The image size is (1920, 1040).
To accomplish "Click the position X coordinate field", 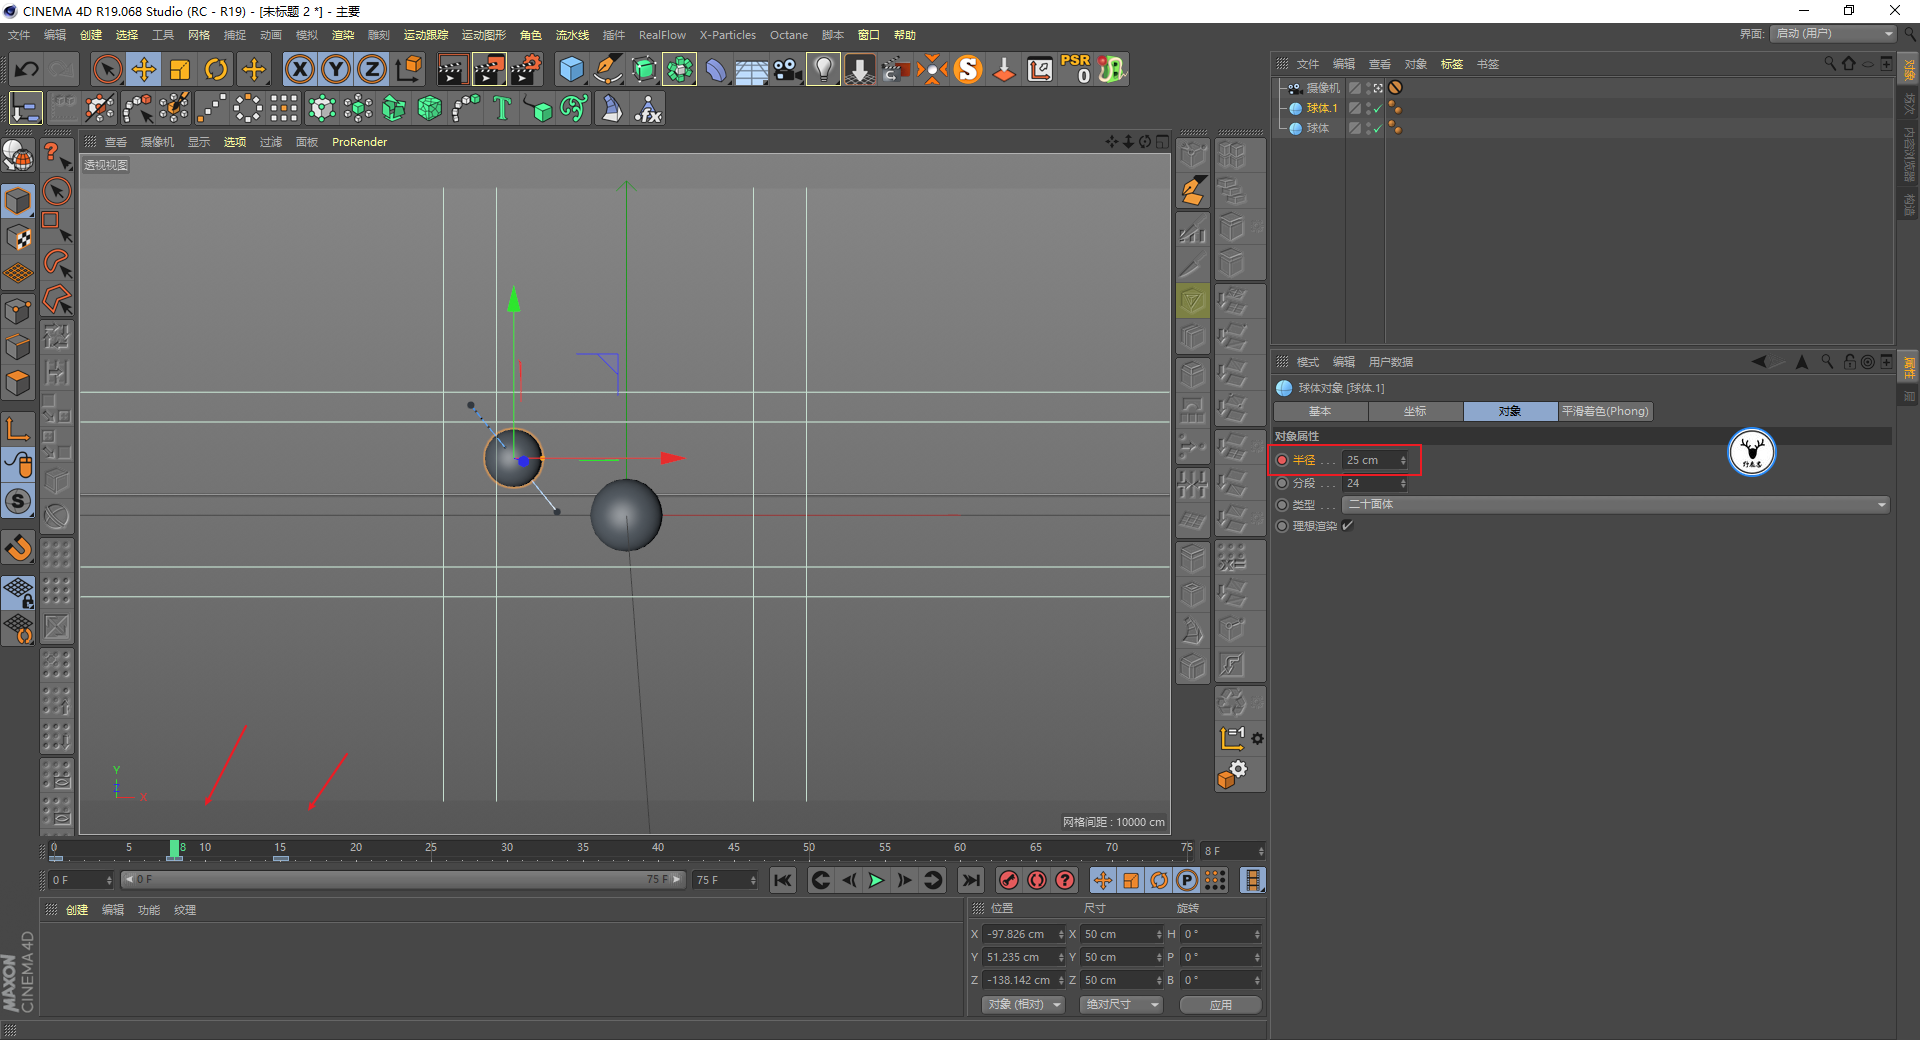I will pos(1024,934).
